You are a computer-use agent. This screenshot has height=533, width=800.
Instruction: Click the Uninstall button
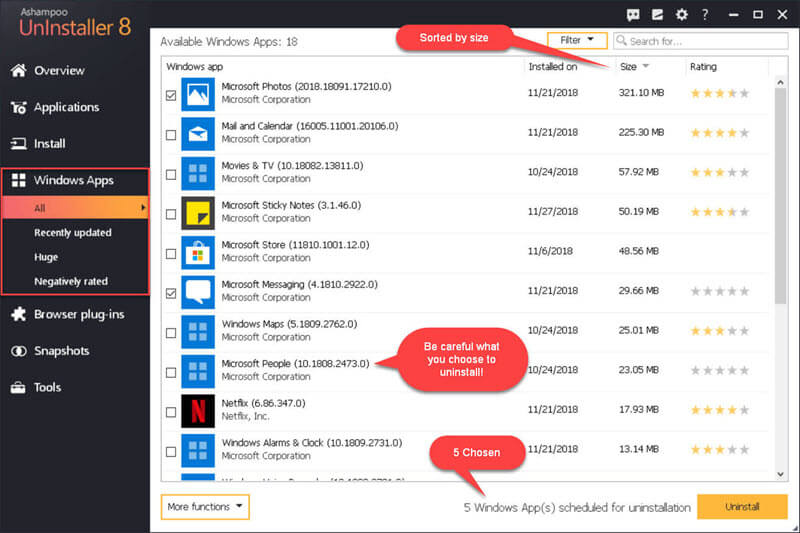pyautogui.click(x=742, y=507)
